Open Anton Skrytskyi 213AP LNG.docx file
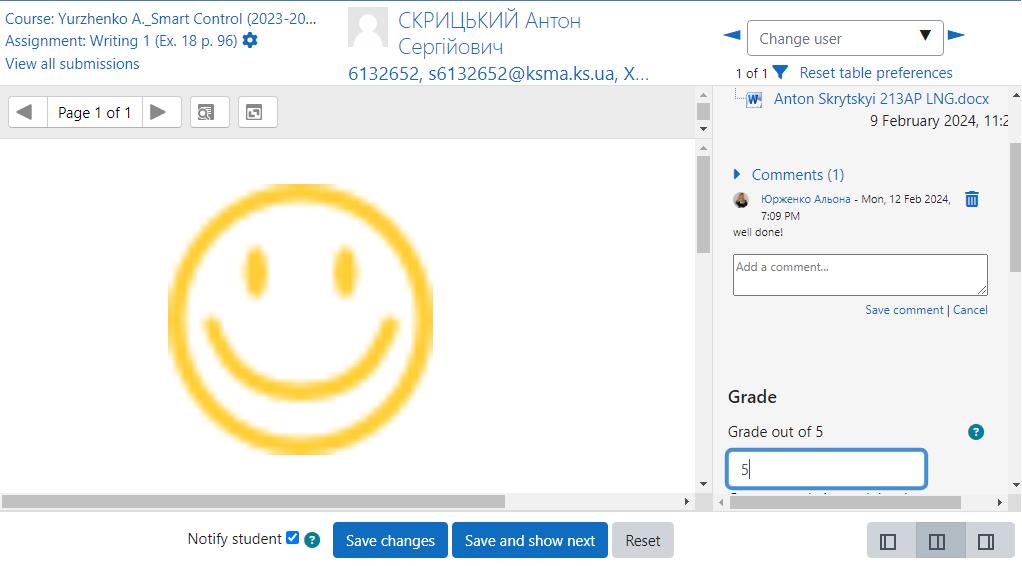Image resolution: width=1022 pixels, height=566 pixels. [880, 99]
